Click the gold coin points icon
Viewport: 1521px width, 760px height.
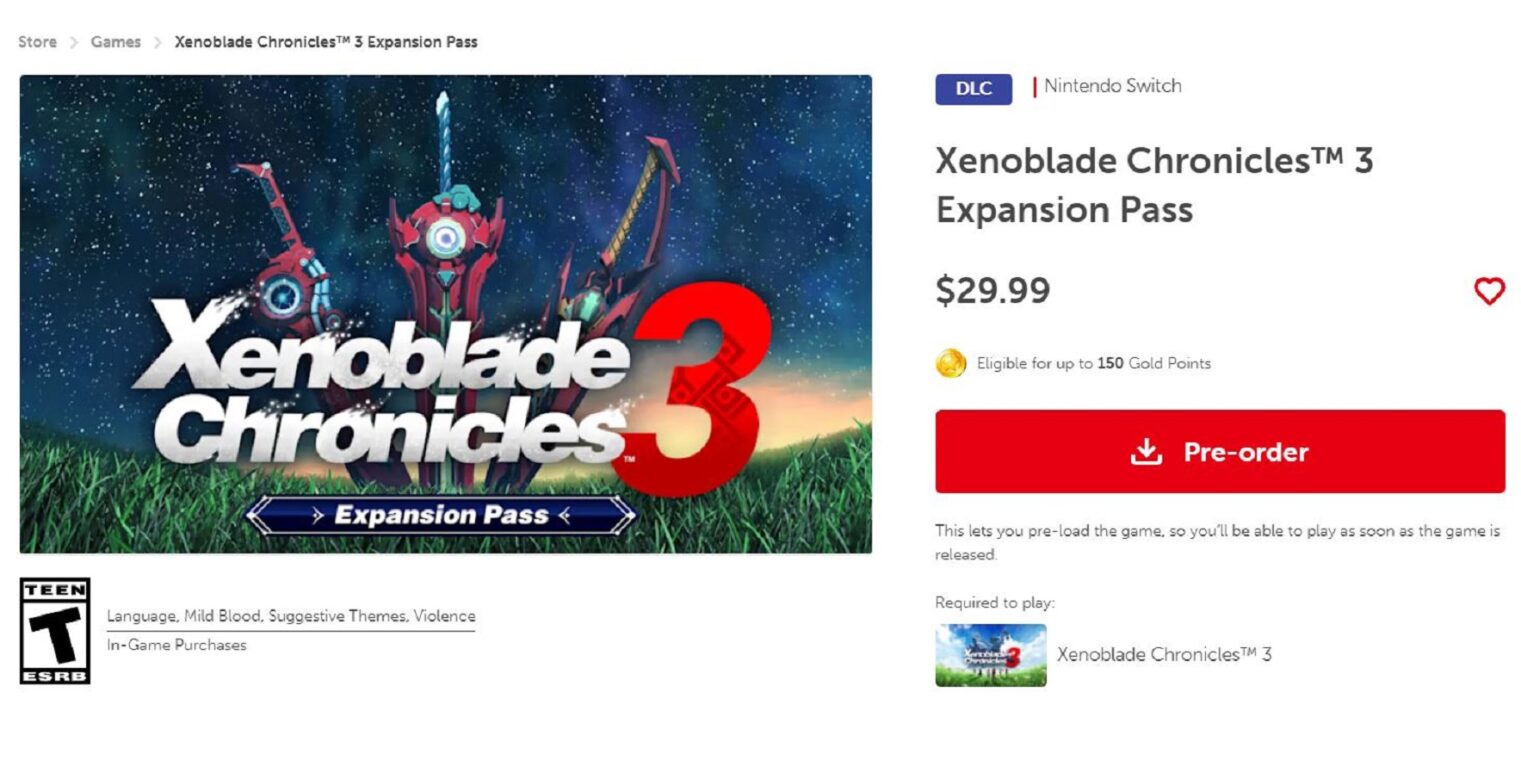(x=950, y=363)
